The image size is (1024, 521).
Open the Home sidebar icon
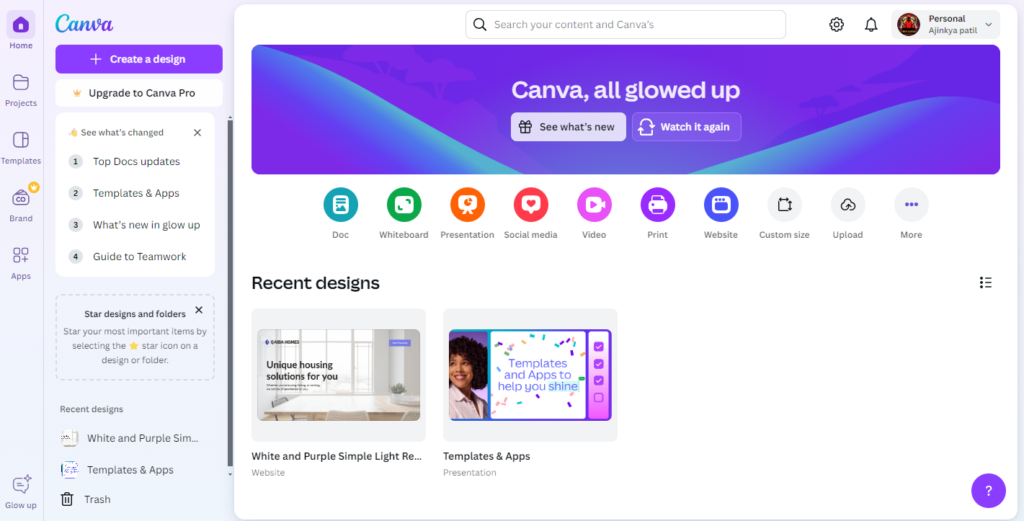click(21, 25)
